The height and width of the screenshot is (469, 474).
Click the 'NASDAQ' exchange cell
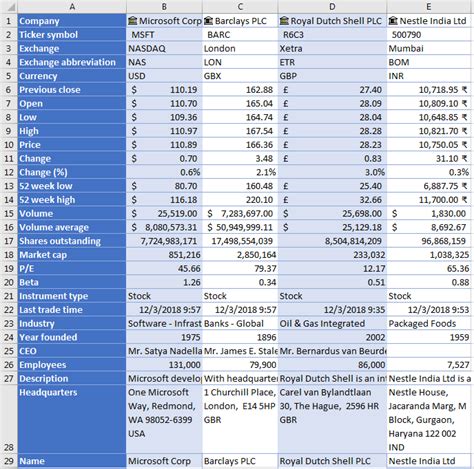[x=164, y=49]
